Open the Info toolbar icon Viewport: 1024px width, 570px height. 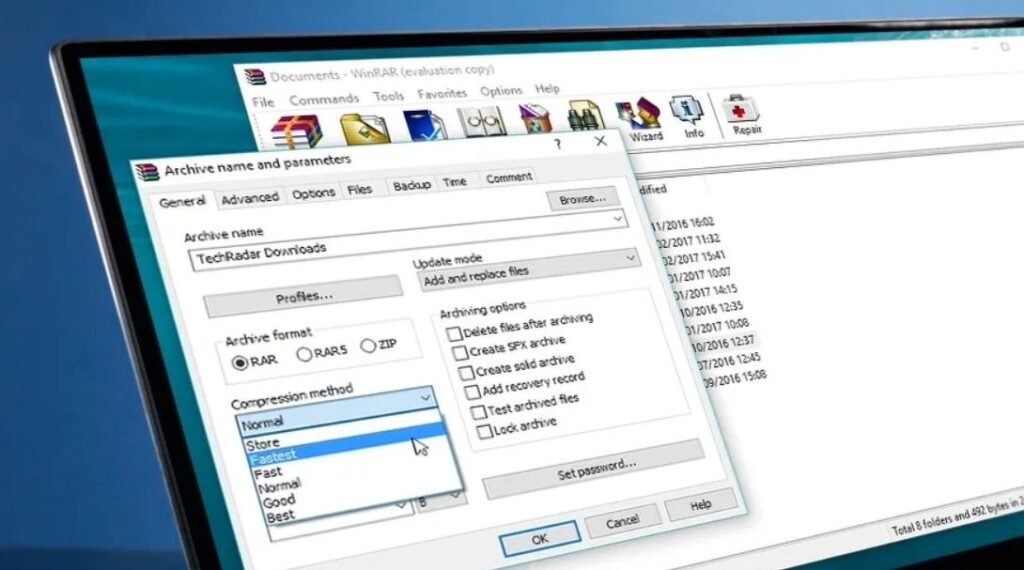(688, 116)
